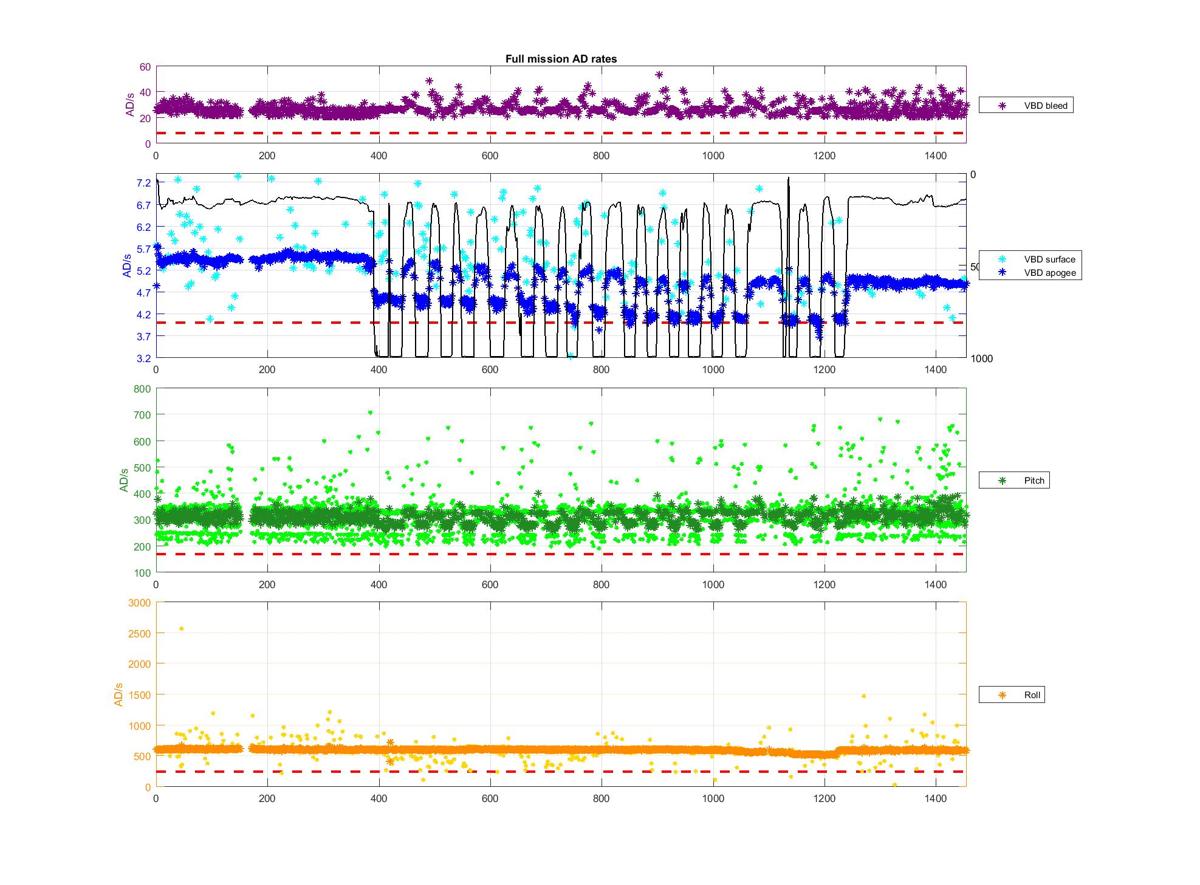The image size is (1200, 885).
Task: Click the '2500' tick on the Roll plot
Action: (x=139, y=633)
